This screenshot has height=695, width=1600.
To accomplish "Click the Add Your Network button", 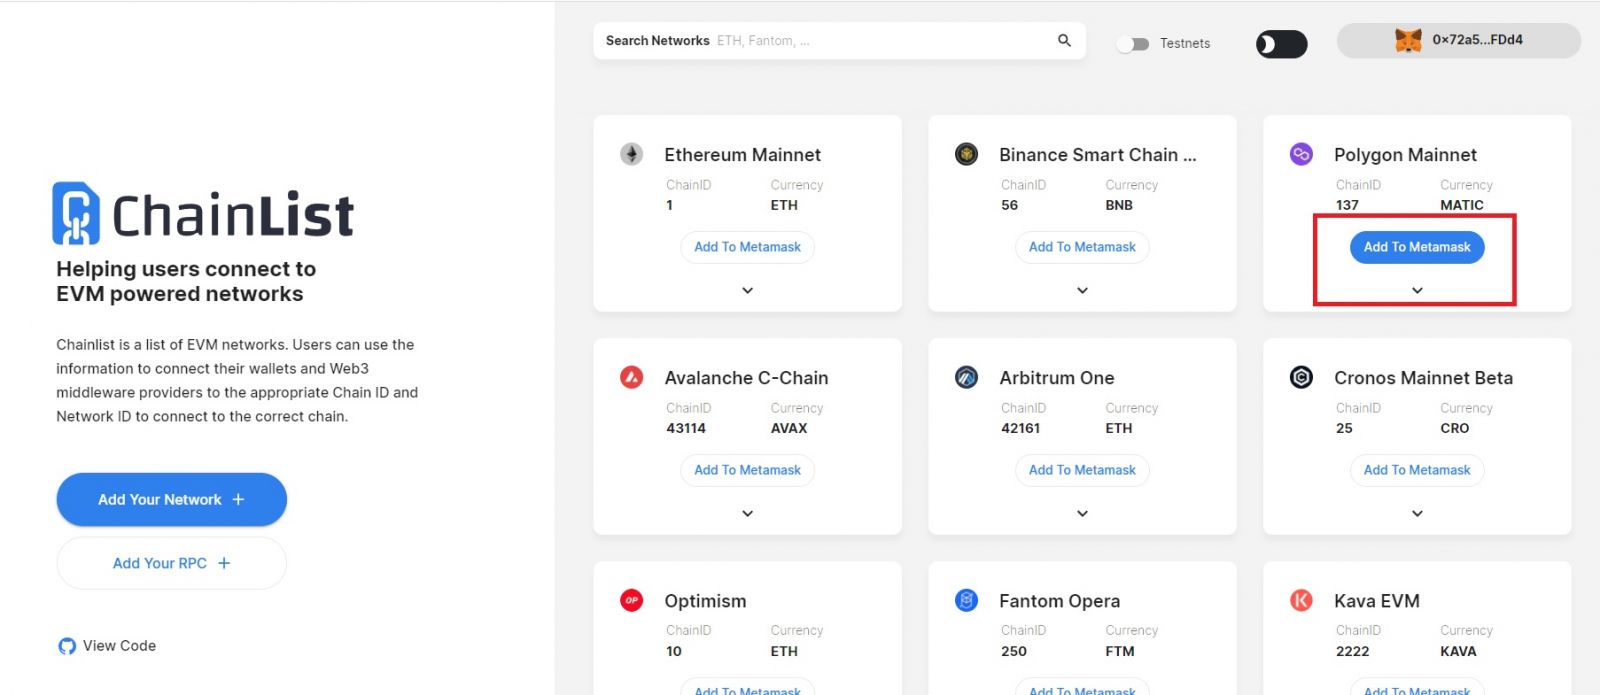I will [171, 499].
